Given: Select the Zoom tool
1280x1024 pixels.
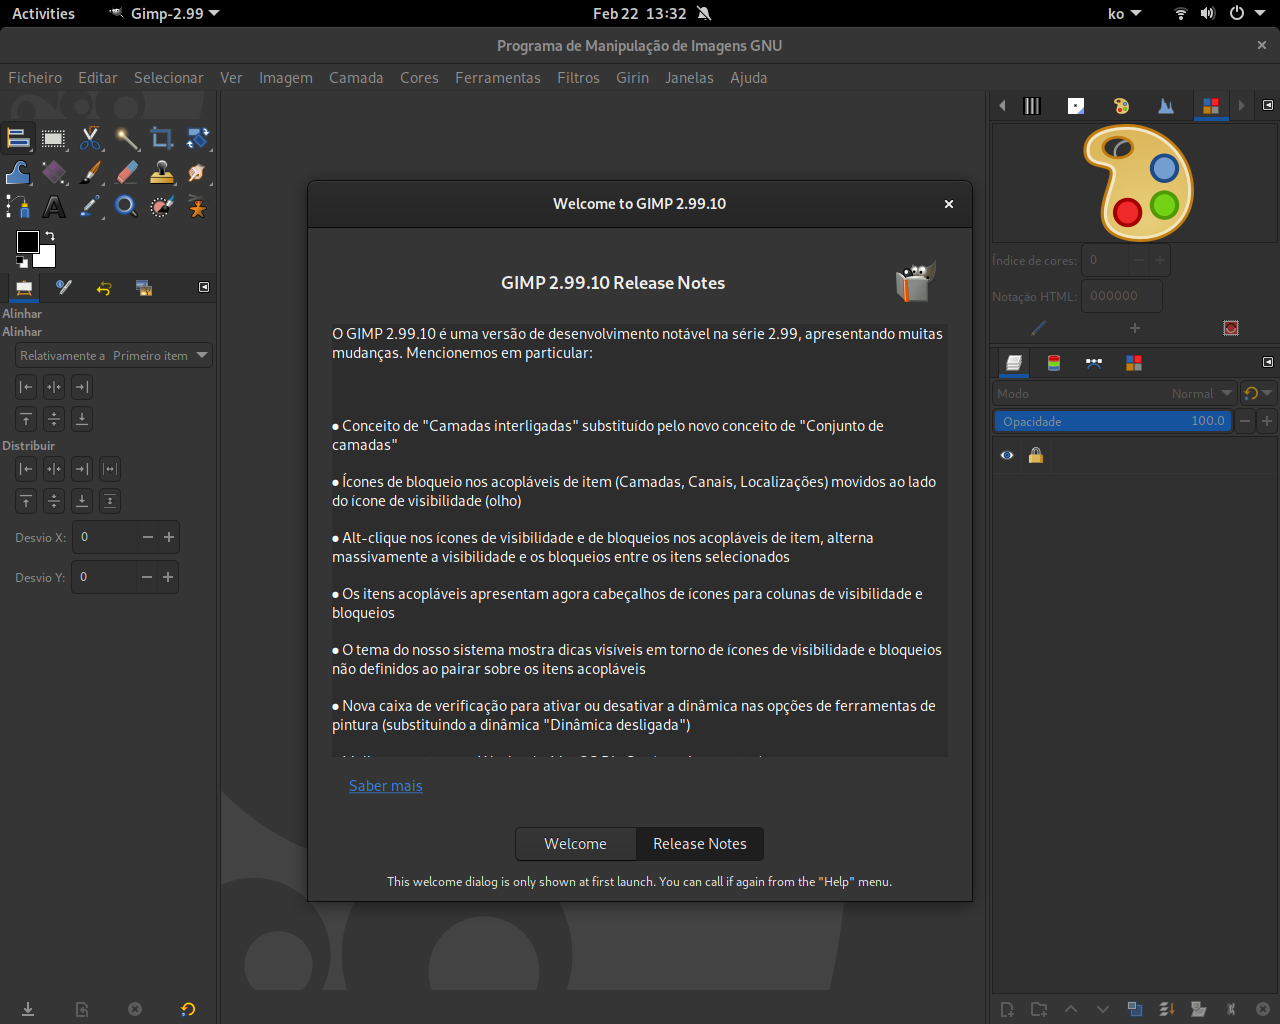Looking at the screenshot, I should [x=126, y=207].
